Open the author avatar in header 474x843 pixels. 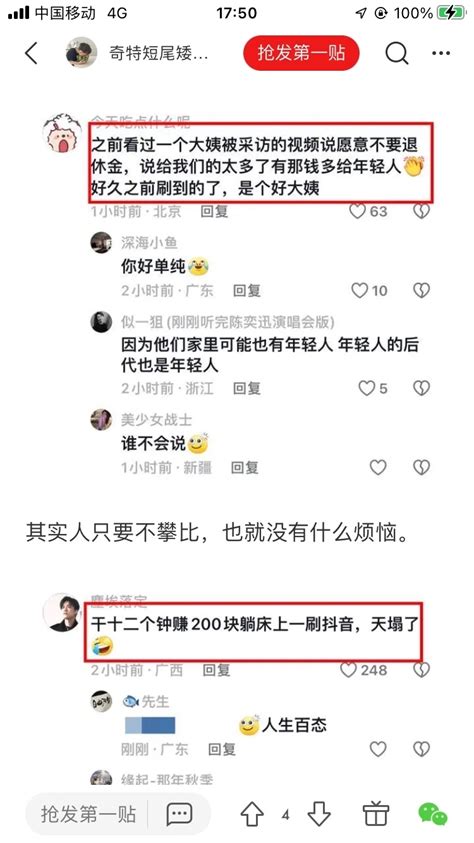(x=81, y=53)
